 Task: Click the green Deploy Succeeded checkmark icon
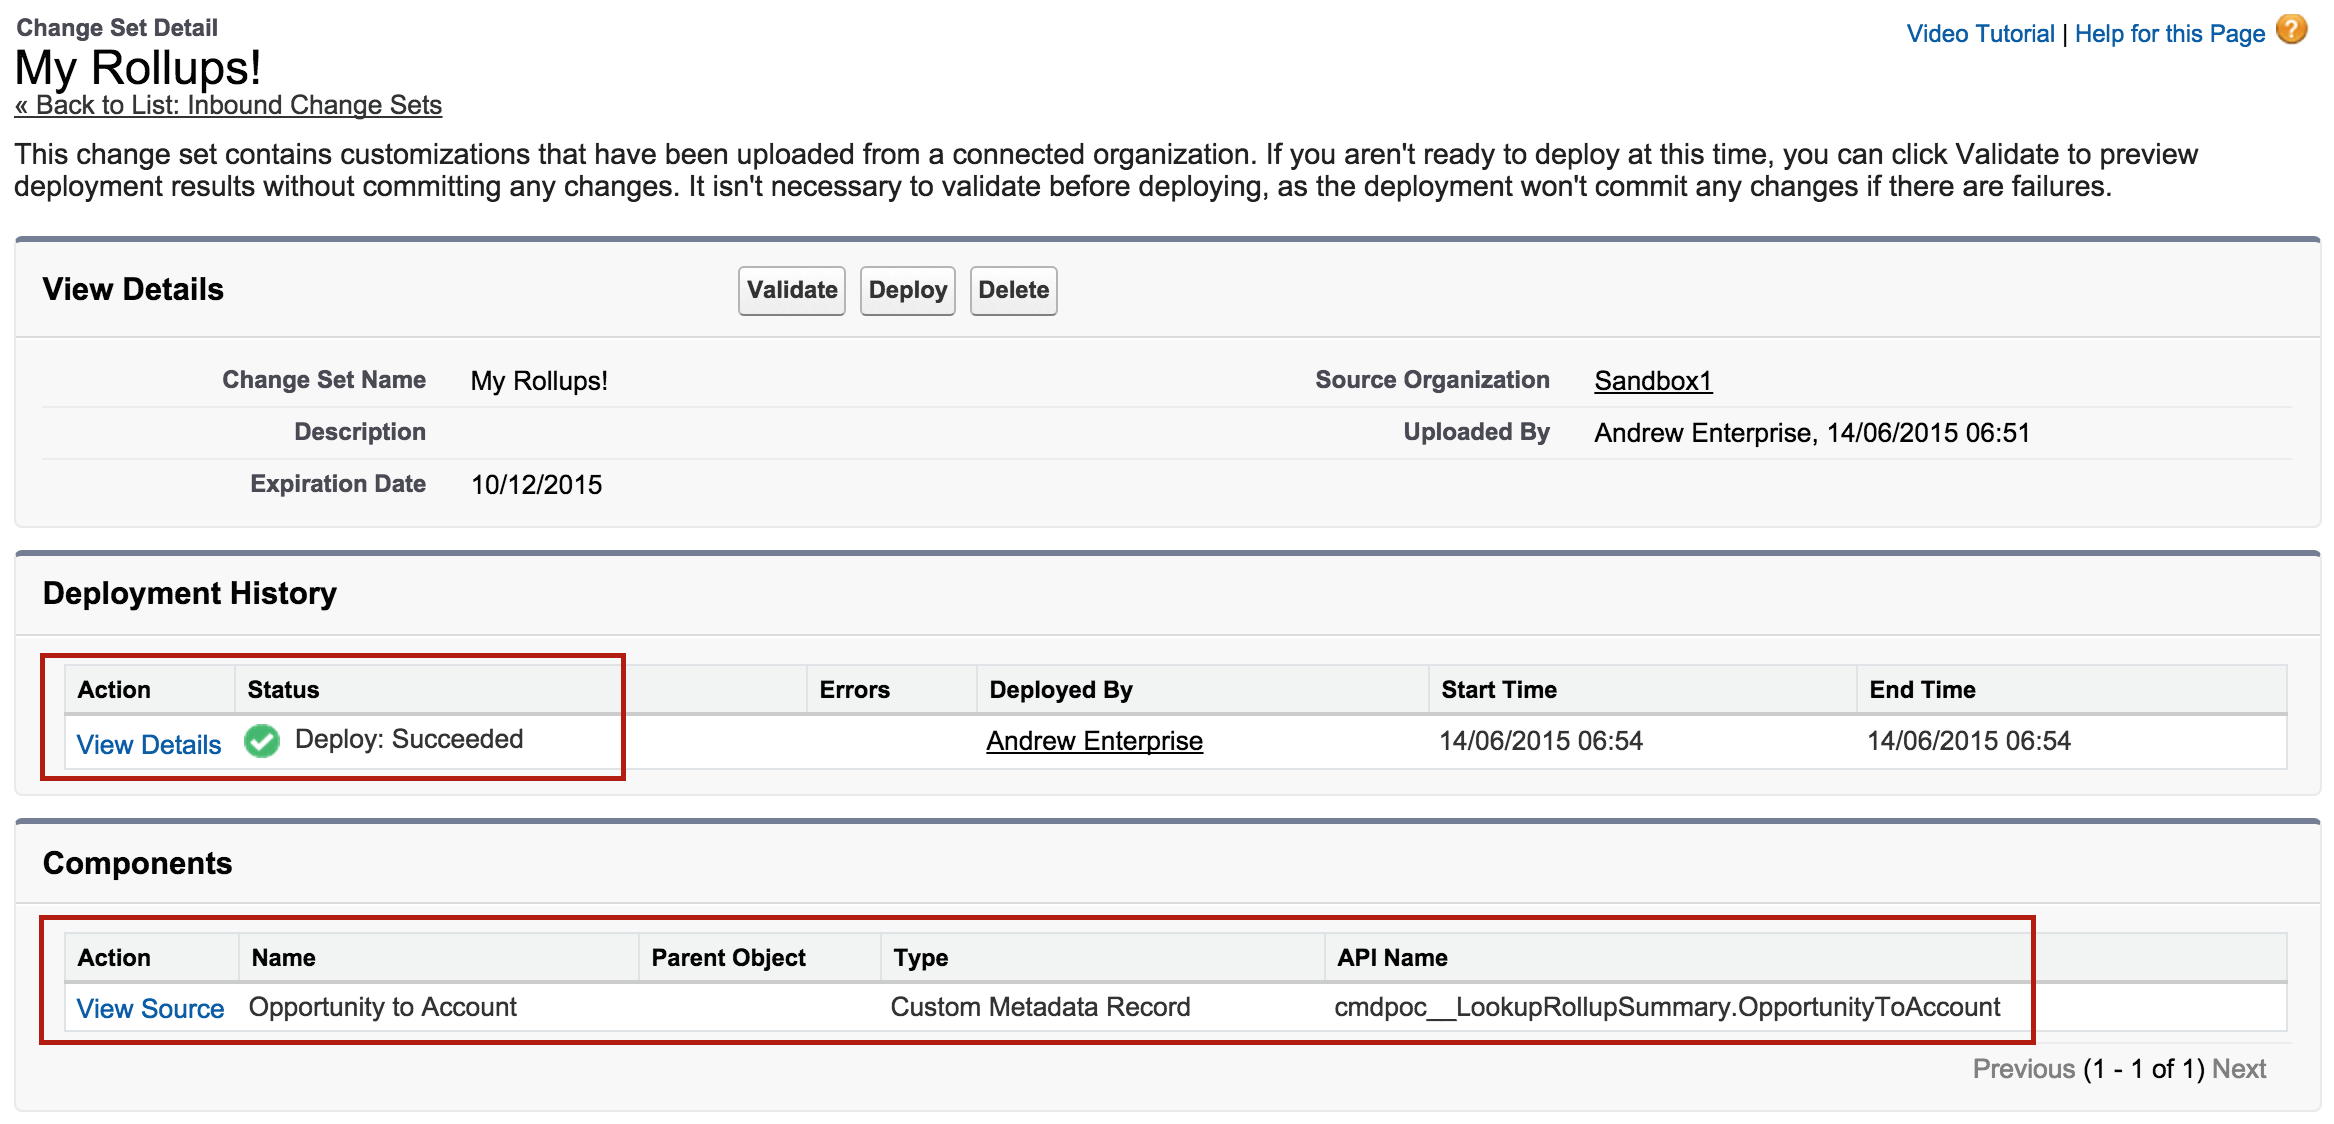(x=262, y=741)
